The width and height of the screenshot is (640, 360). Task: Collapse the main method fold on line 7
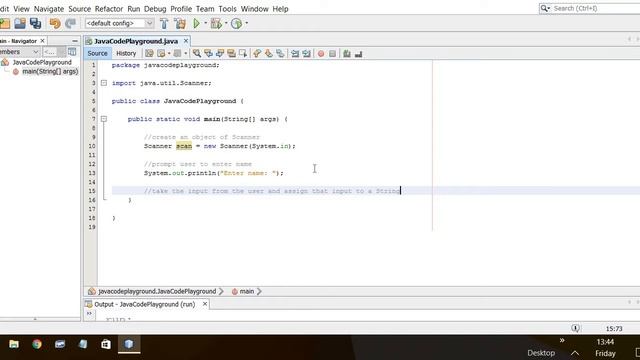point(104,119)
